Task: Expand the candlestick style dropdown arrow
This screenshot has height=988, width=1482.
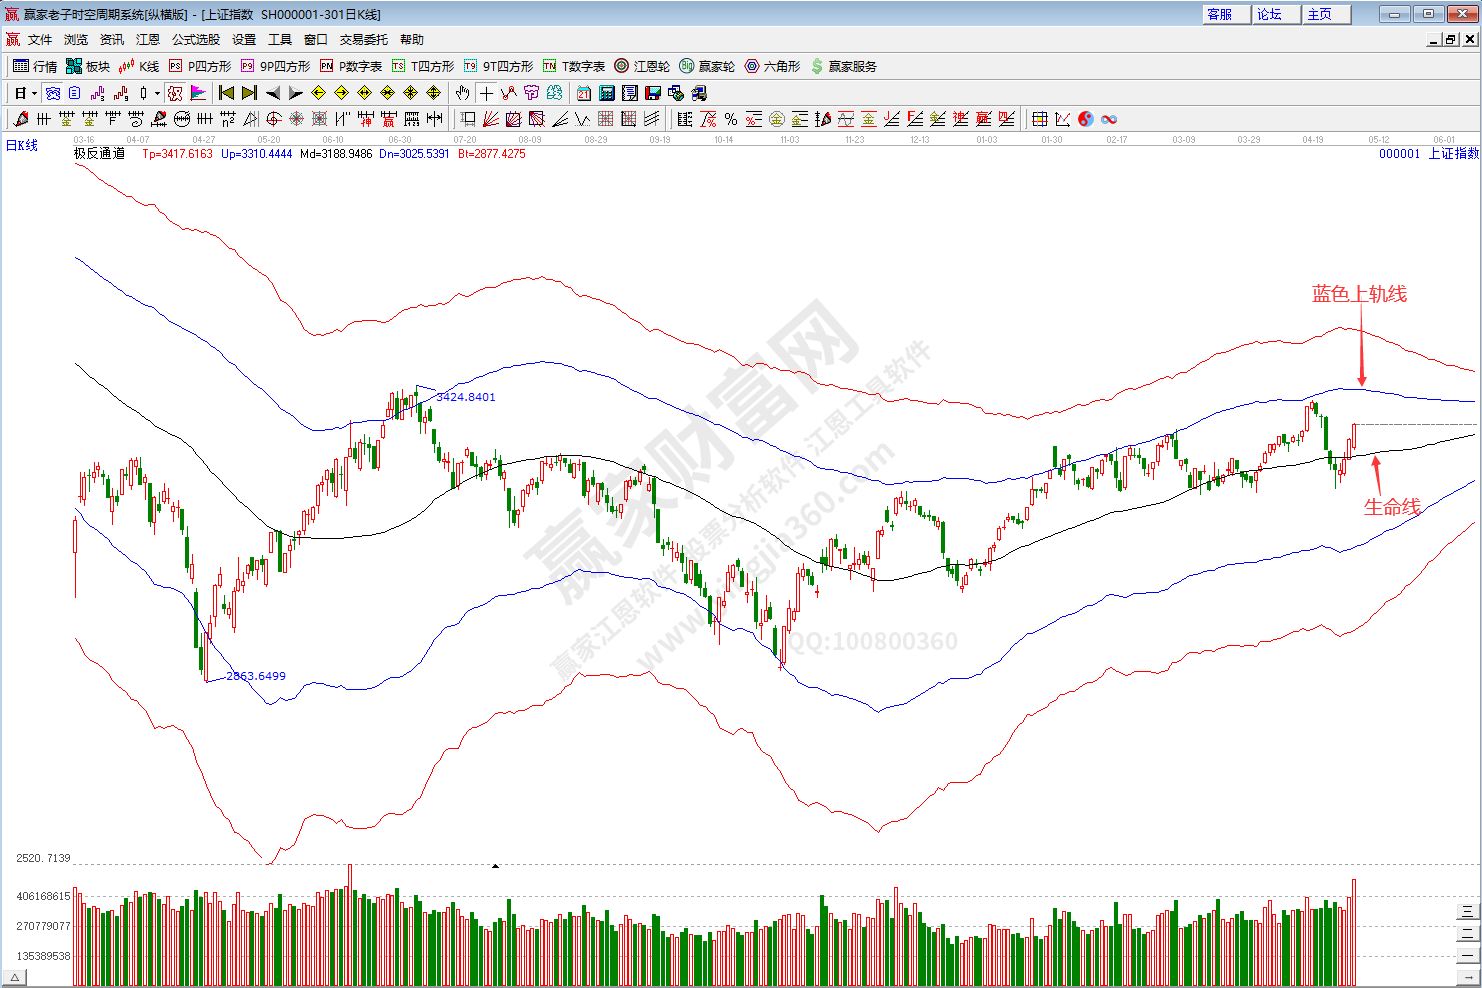Action: pos(157,93)
